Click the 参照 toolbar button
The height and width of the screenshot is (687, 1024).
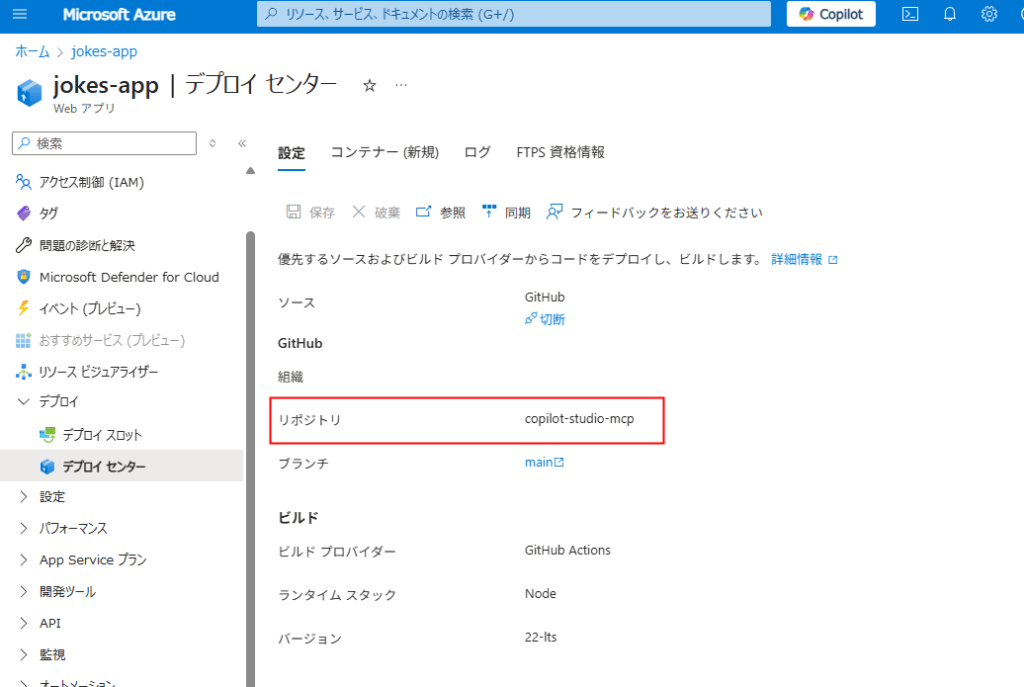pos(441,212)
